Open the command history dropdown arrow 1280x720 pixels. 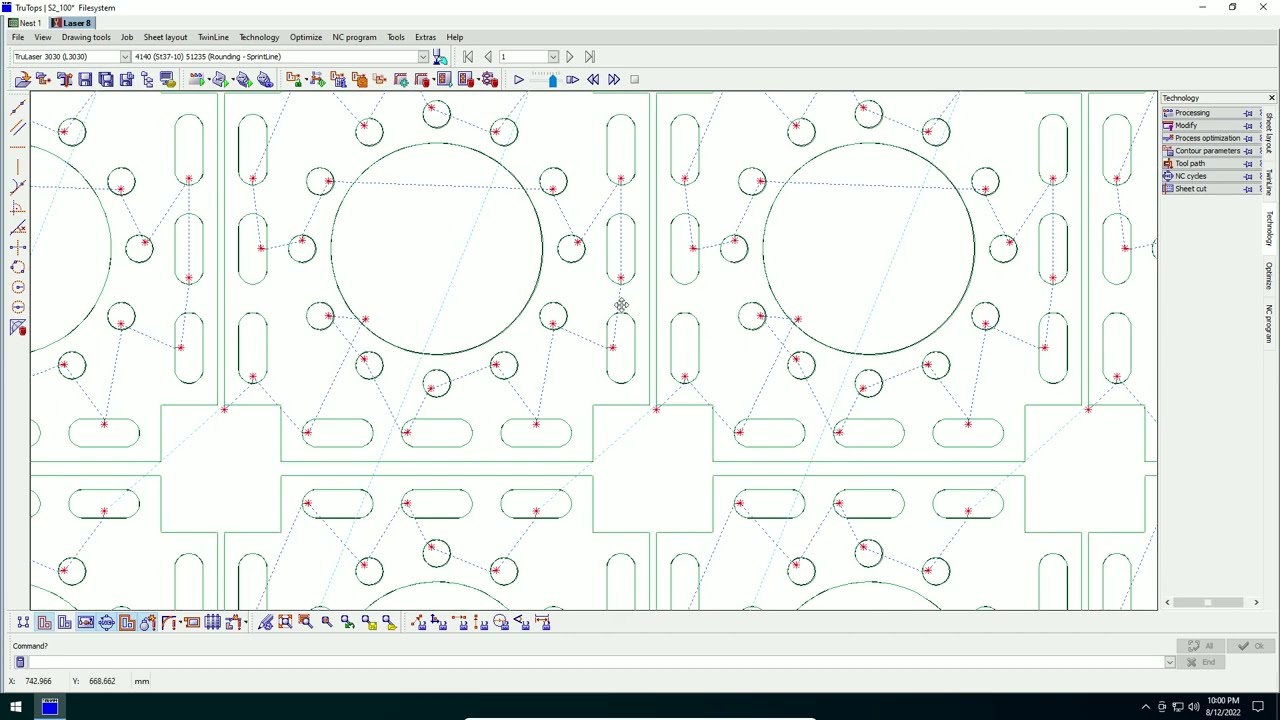point(1169,662)
